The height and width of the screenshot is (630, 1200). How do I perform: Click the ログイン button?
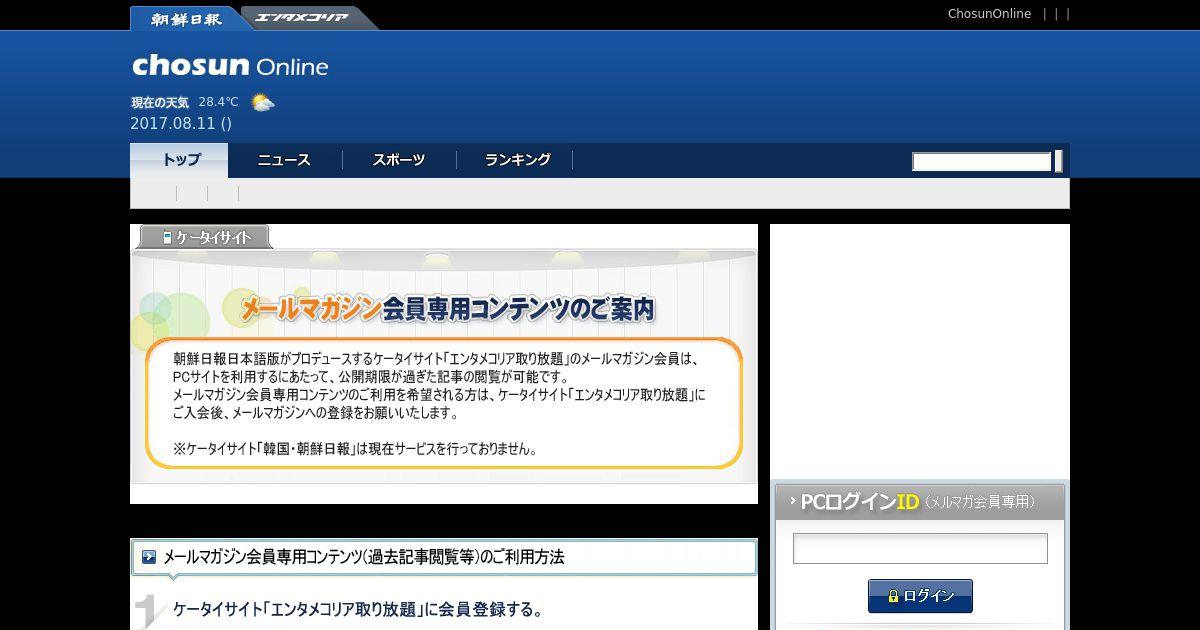tap(920, 596)
